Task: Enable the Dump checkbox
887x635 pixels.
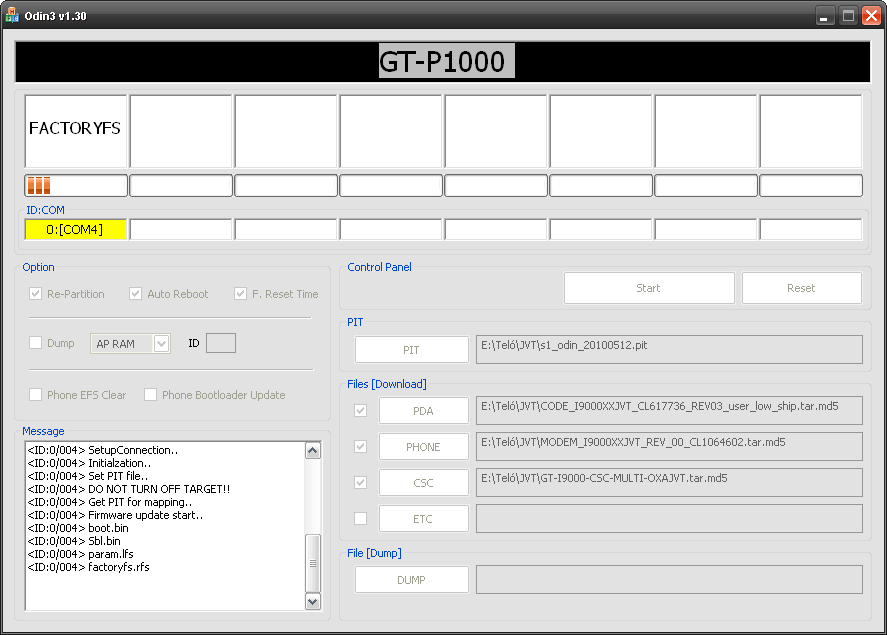Action: point(36,343)
